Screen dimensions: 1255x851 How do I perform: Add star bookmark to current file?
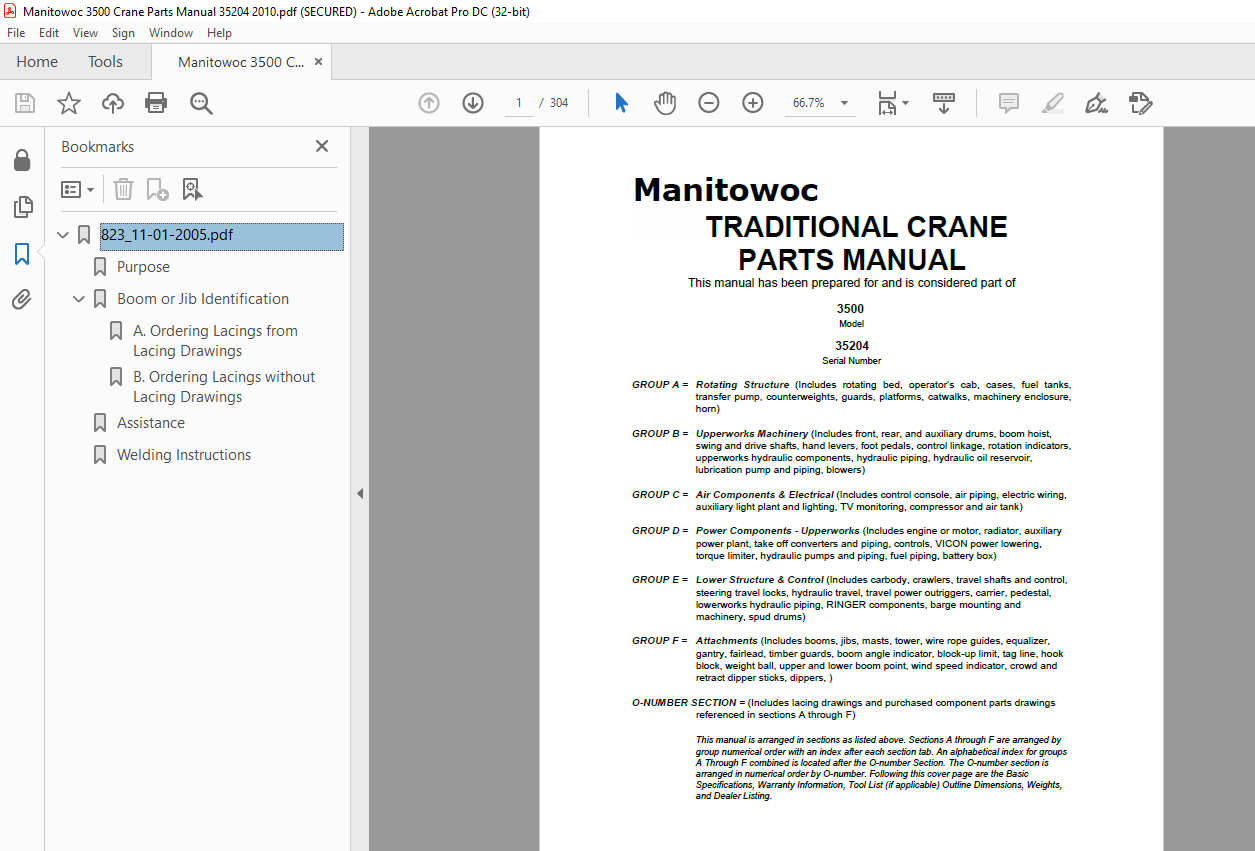coord(69,103)
